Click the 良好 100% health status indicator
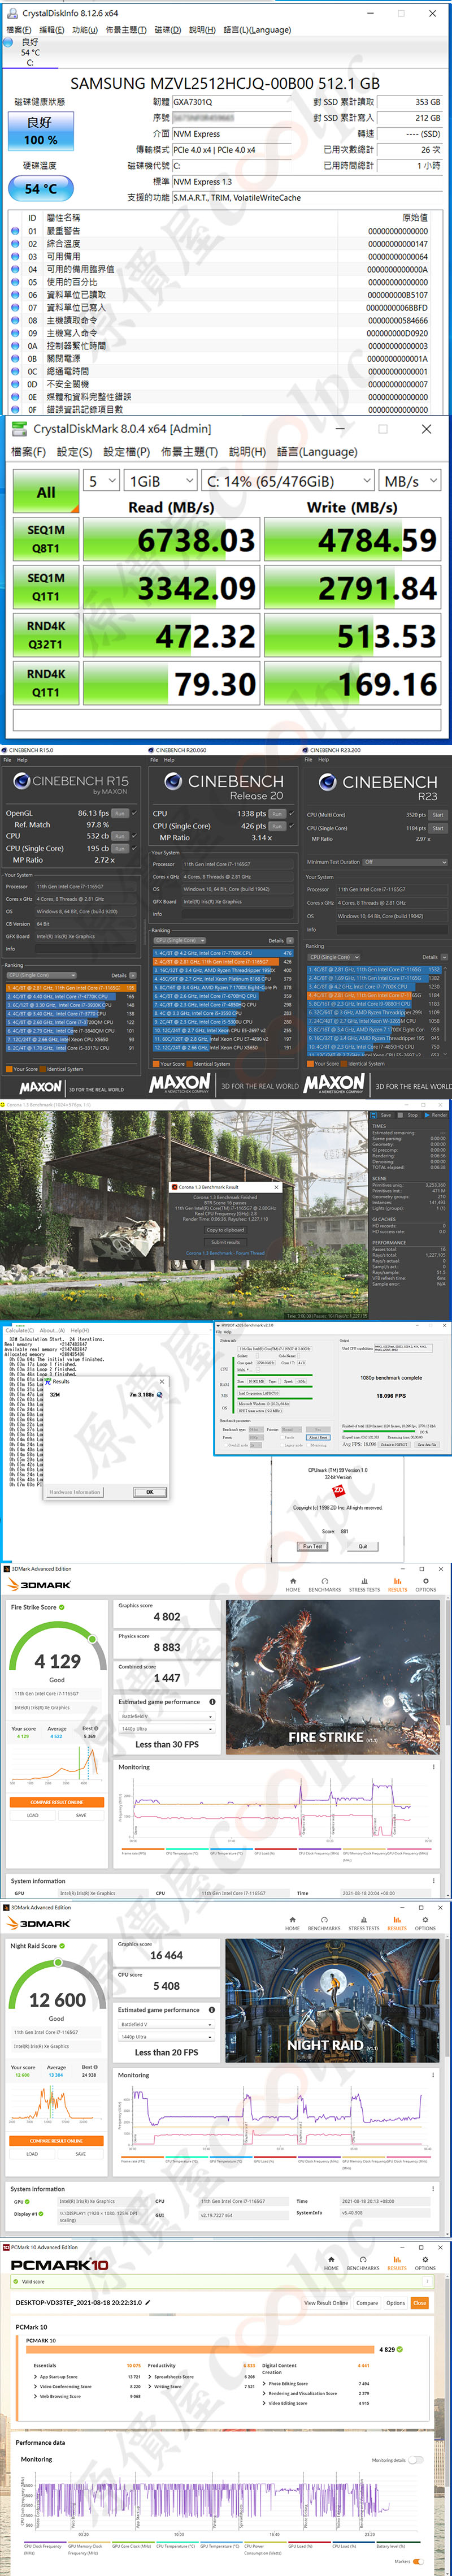The image size is (452, 2576). 40,130
